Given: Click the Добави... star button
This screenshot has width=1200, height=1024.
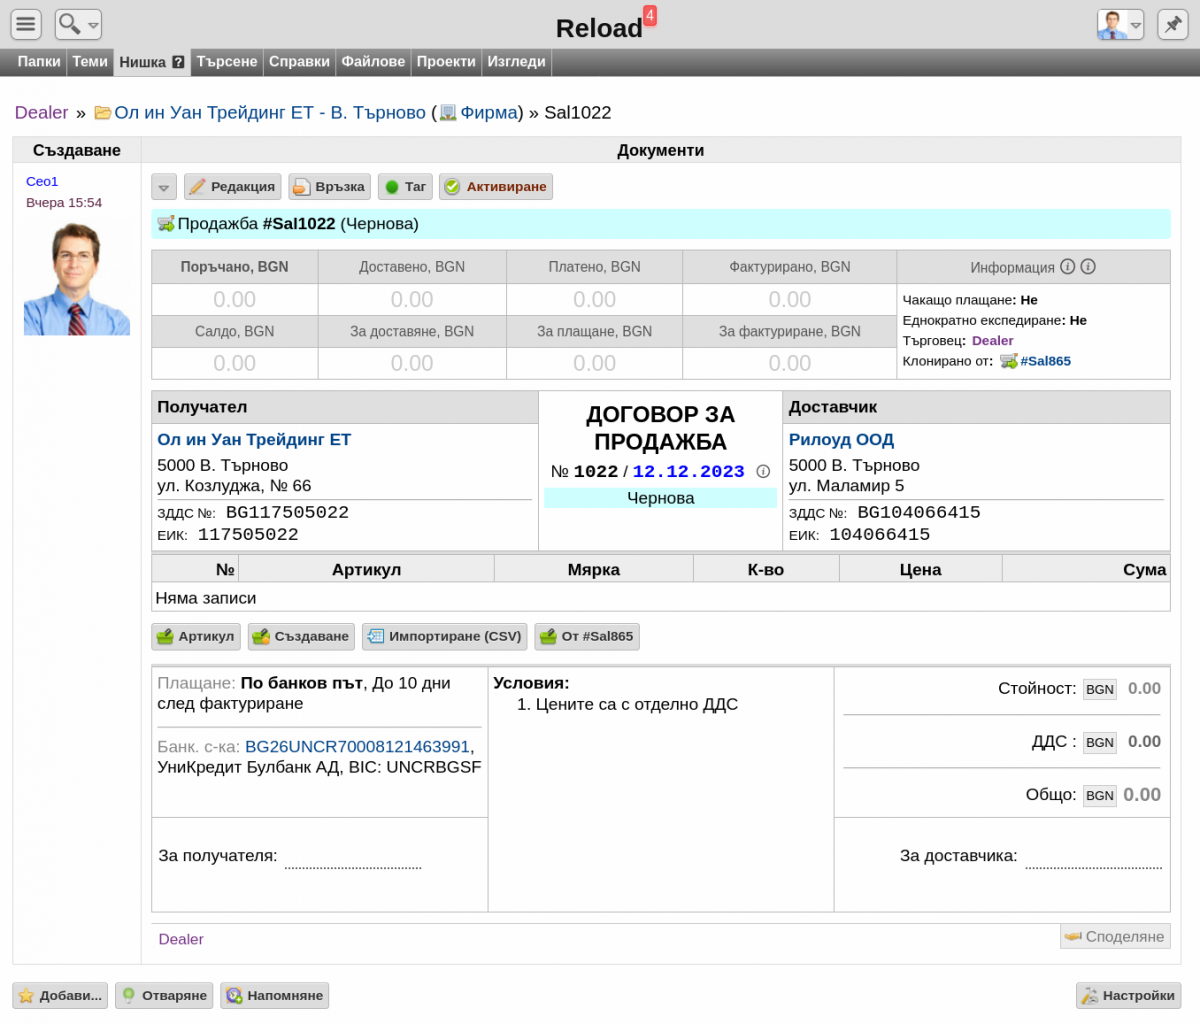Looking at the screenshot, I should coord(60,996).
